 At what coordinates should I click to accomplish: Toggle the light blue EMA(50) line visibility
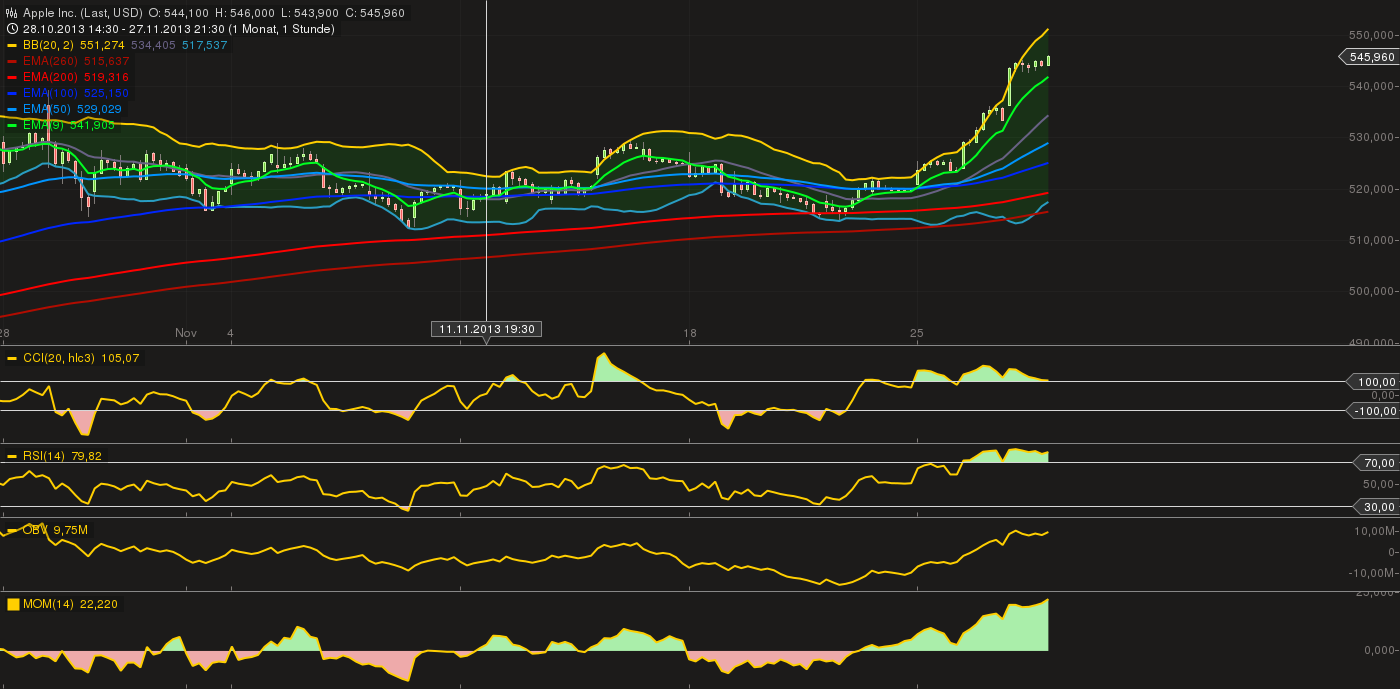(11, 108)
